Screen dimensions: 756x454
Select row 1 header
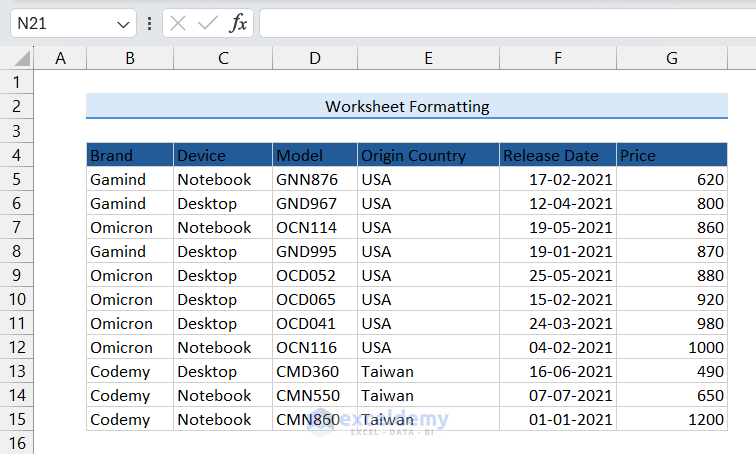pyautogui.click(x=16, y=82)
